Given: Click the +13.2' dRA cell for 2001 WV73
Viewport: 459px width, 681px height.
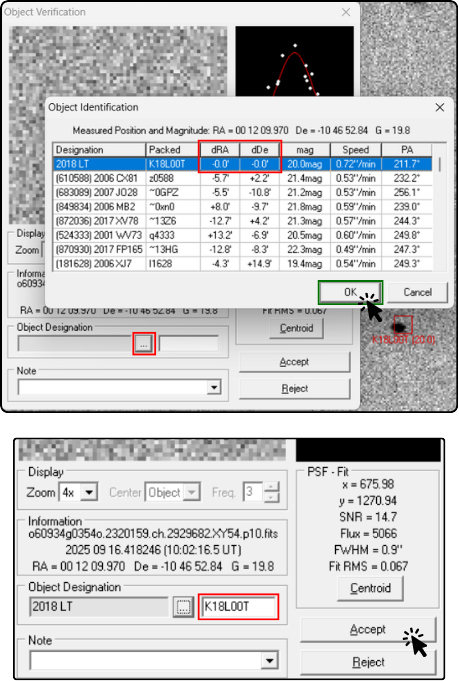Looking at the screenshot, I should [x=220, y=235].
